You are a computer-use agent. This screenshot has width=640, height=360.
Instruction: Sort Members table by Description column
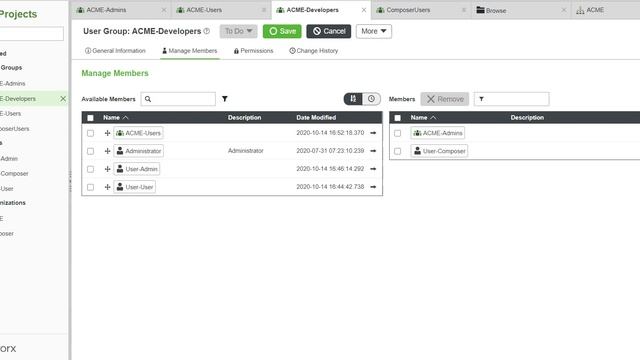527,118
